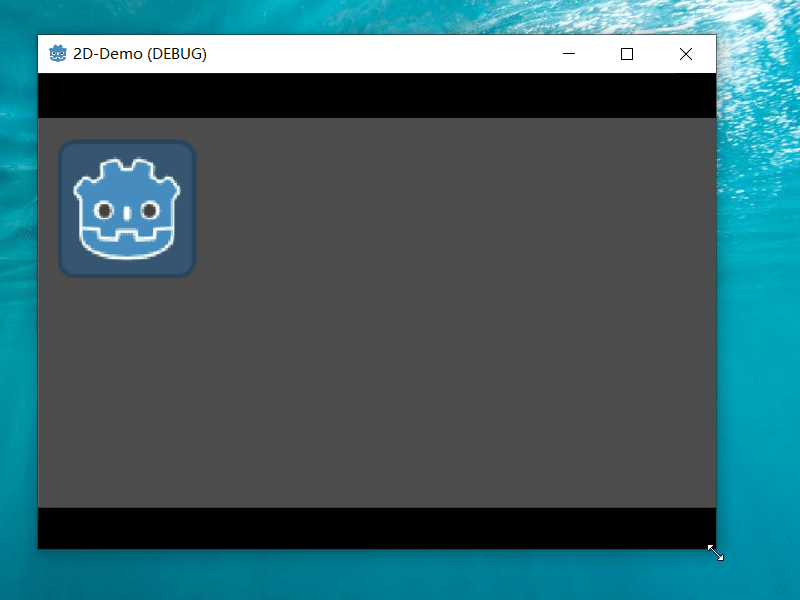The image size is (800, 600).
Task: Click the Godot icon in the title bar
Action: [58, 54]
